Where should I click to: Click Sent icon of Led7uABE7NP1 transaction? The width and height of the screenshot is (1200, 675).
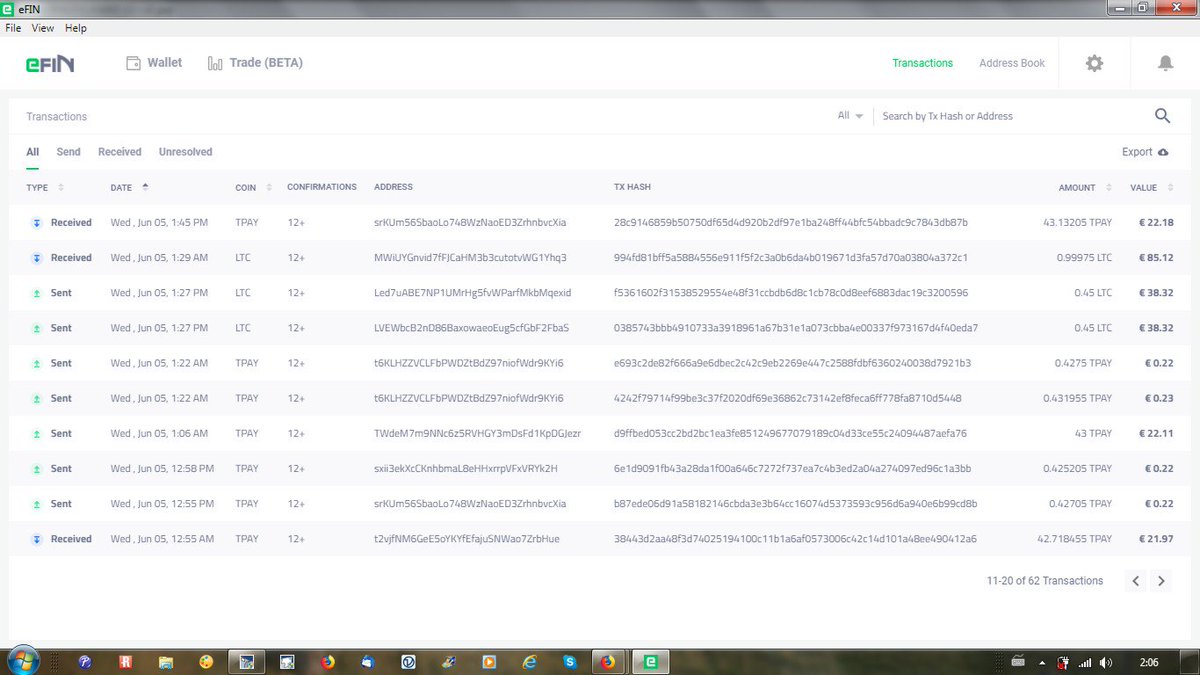(38, 293)
